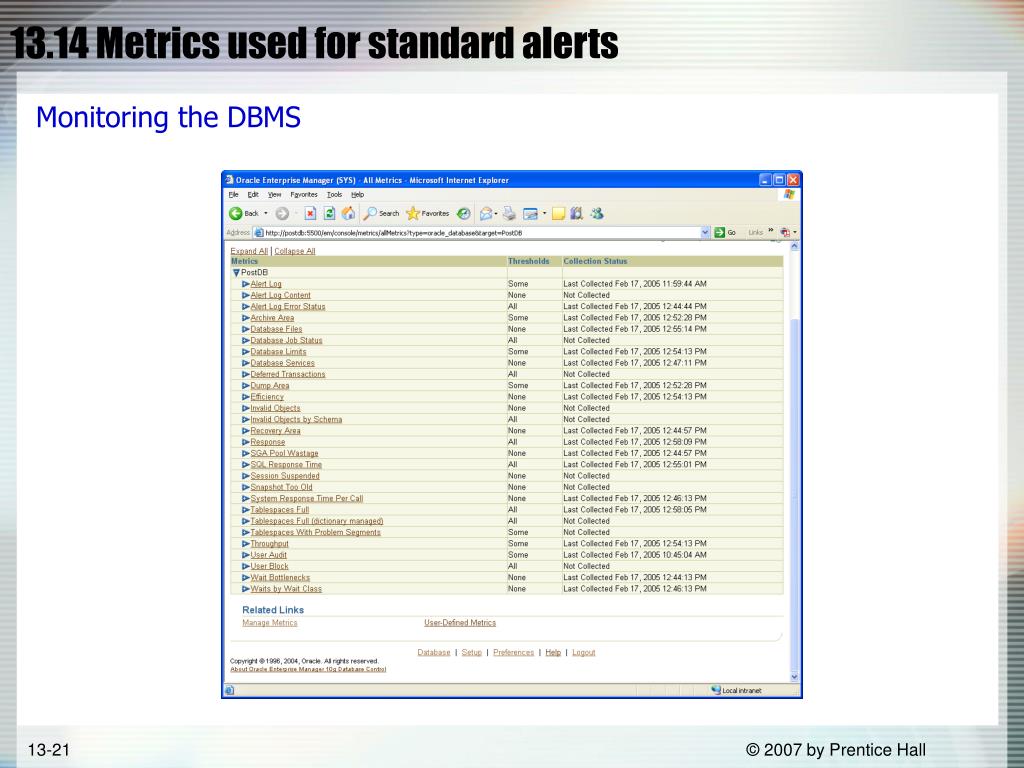1024x768 pixels.
Task: Open the User-Defined Metrics link
Action: point(460,623)
